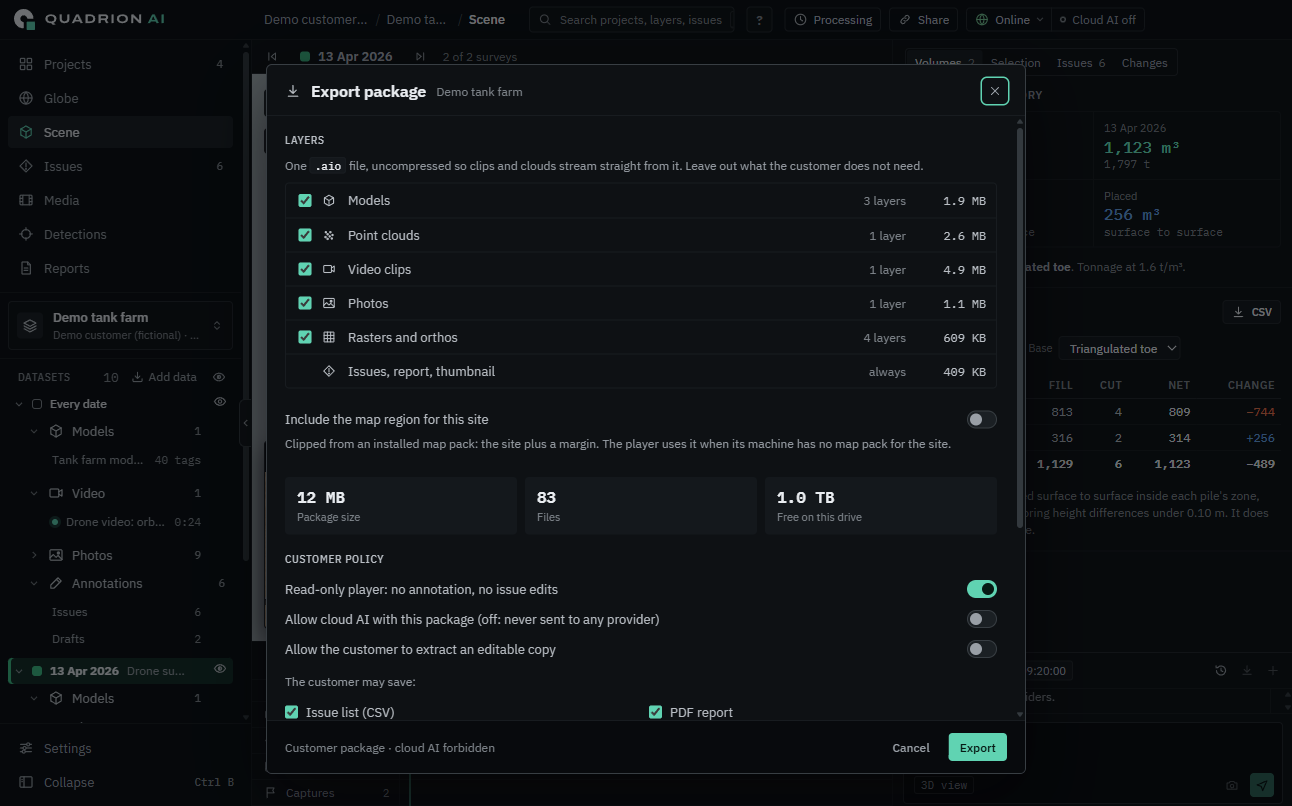The height and width of the screenshot is (806, 1292).
Task: Uncheck the Photos layer checkbox
Action: 305,303
